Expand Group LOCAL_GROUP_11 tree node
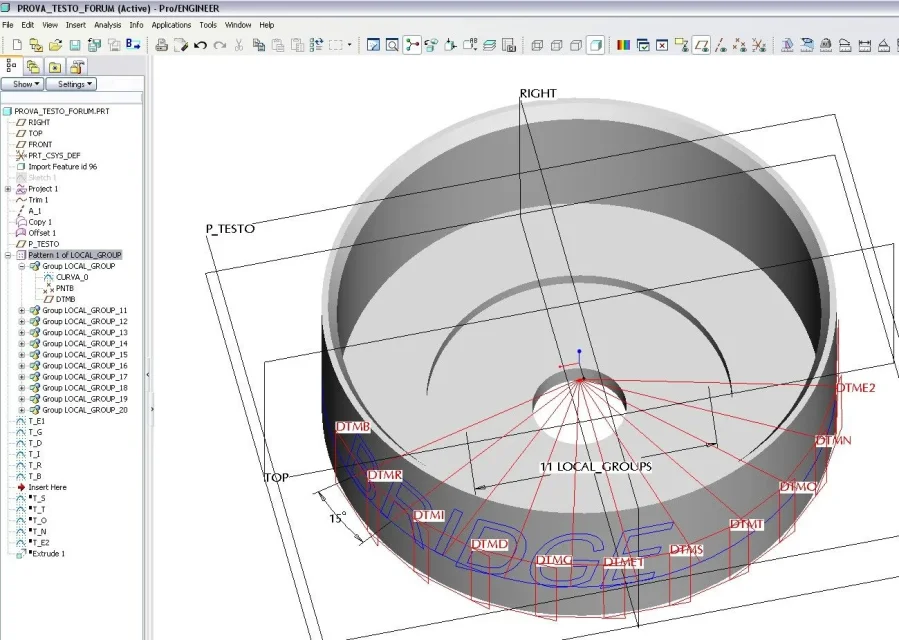The image size is (899, 640). coord(22,310)
